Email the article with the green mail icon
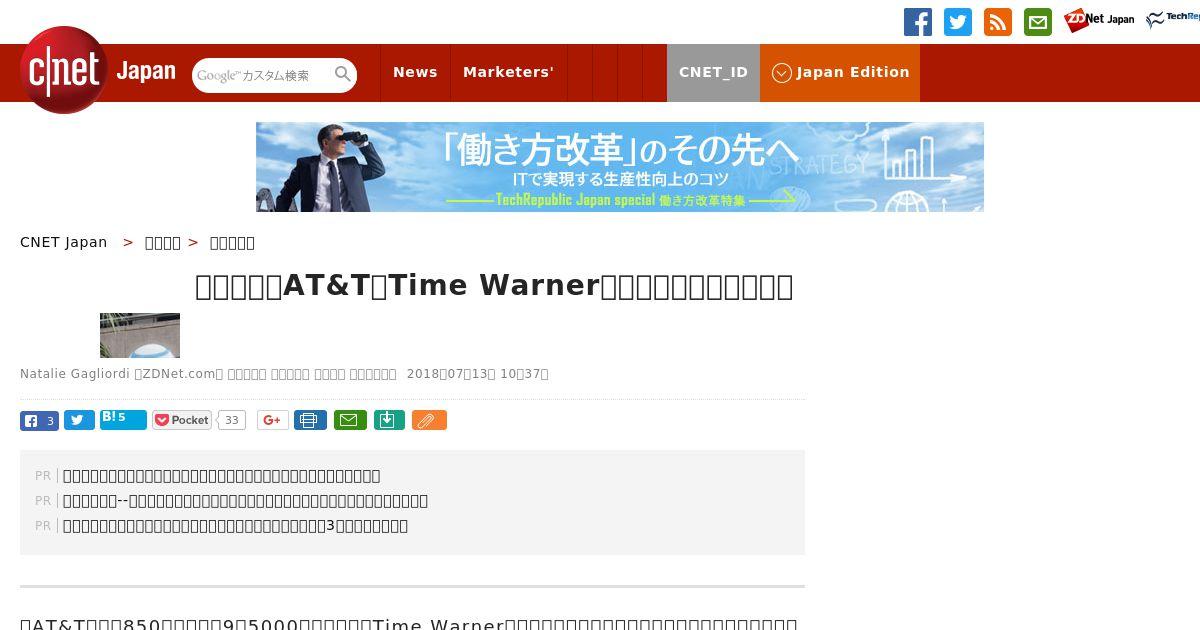 pyautogui.click(x=350, y=420)
